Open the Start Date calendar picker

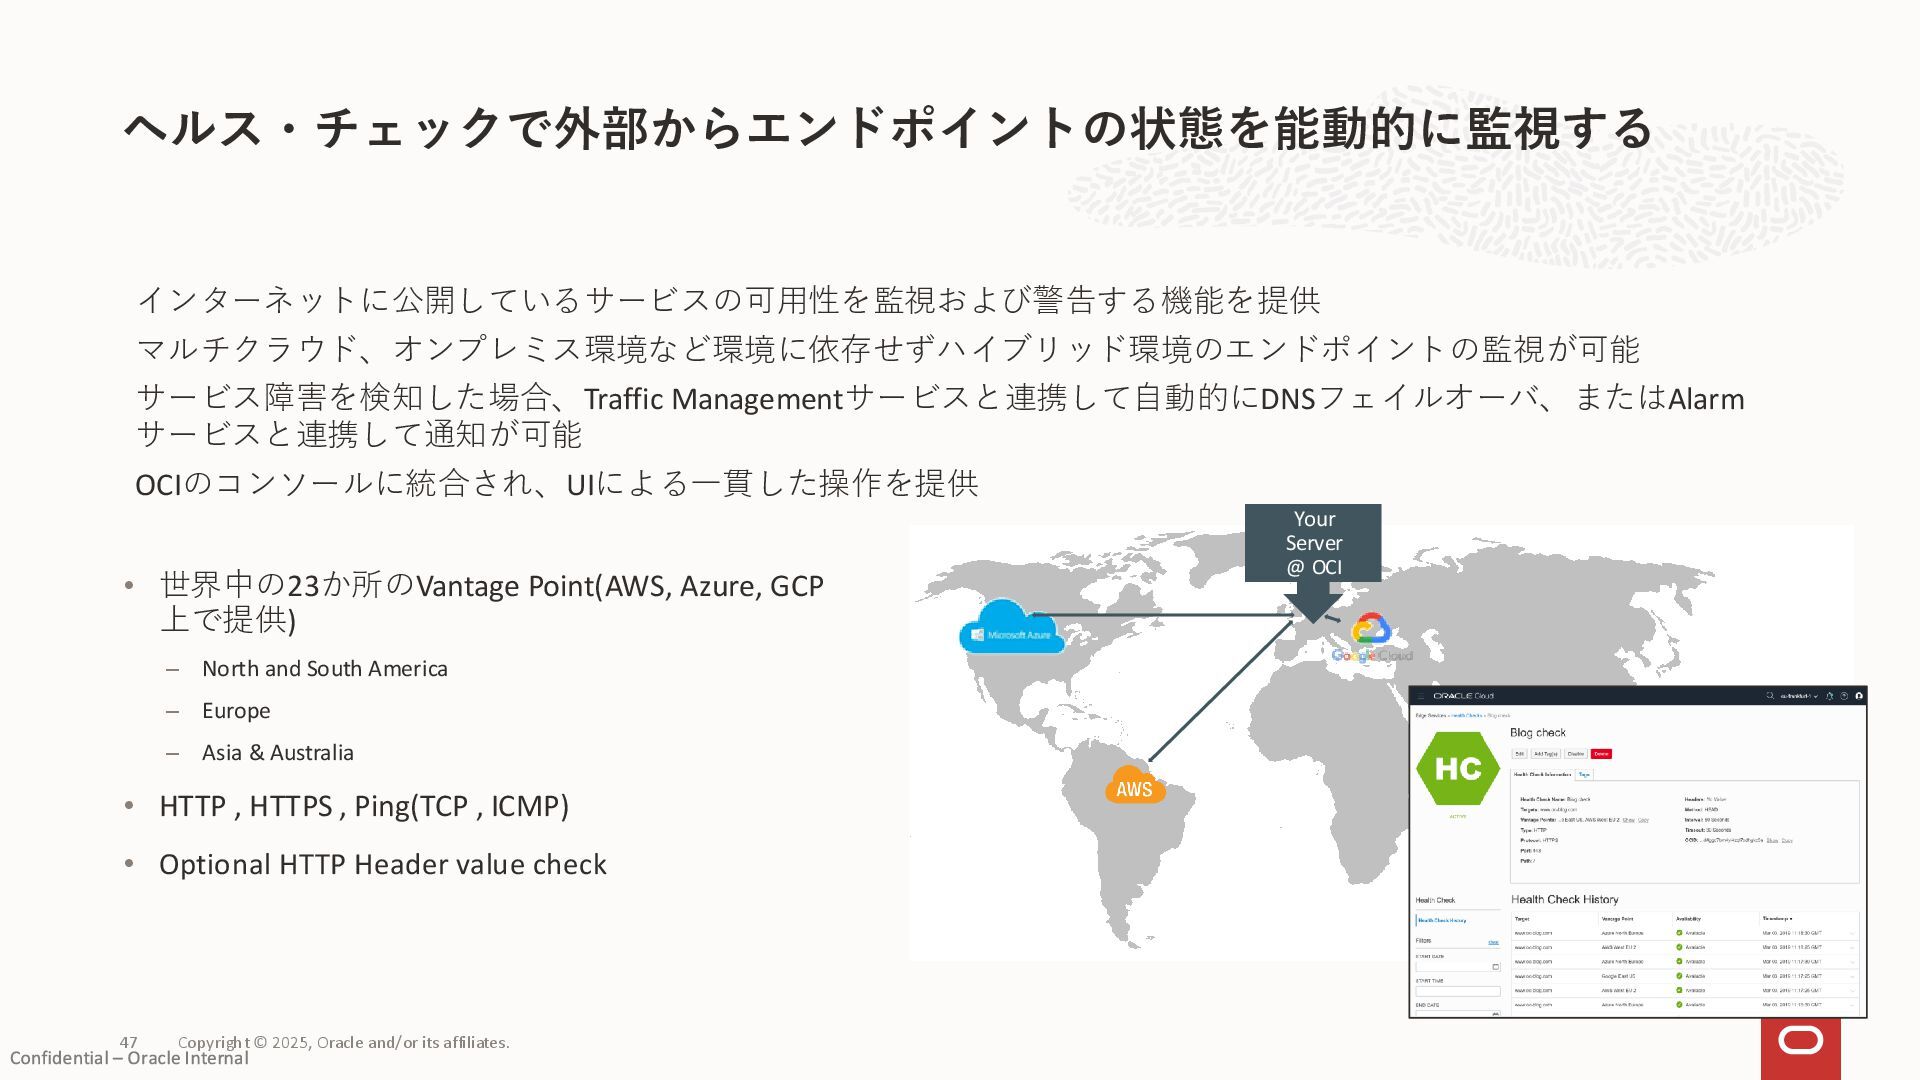point(1496,967)
